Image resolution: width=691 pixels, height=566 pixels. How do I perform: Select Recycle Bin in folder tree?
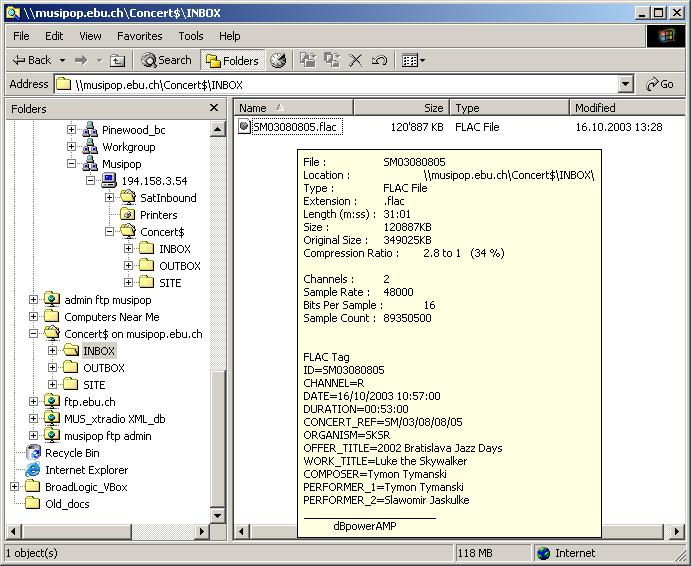(72, 453)
